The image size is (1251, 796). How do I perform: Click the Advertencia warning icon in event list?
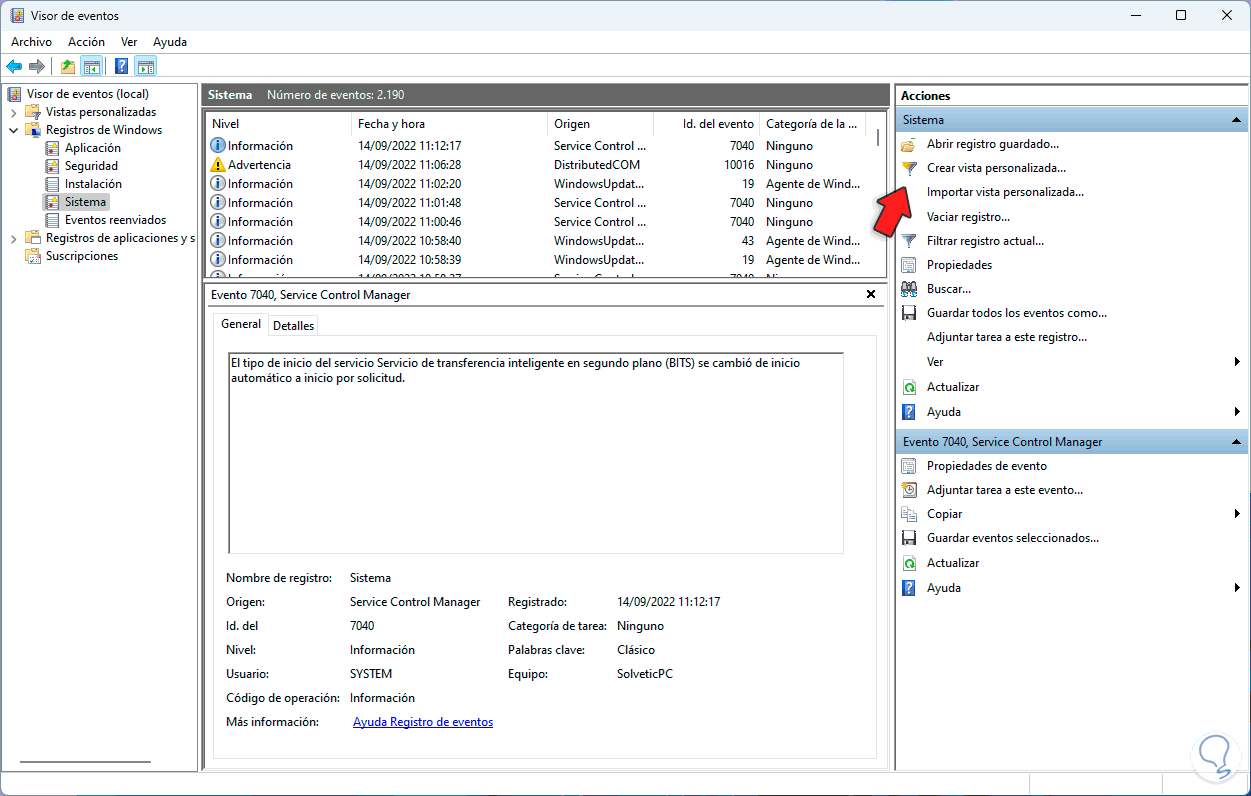(218, 165)
